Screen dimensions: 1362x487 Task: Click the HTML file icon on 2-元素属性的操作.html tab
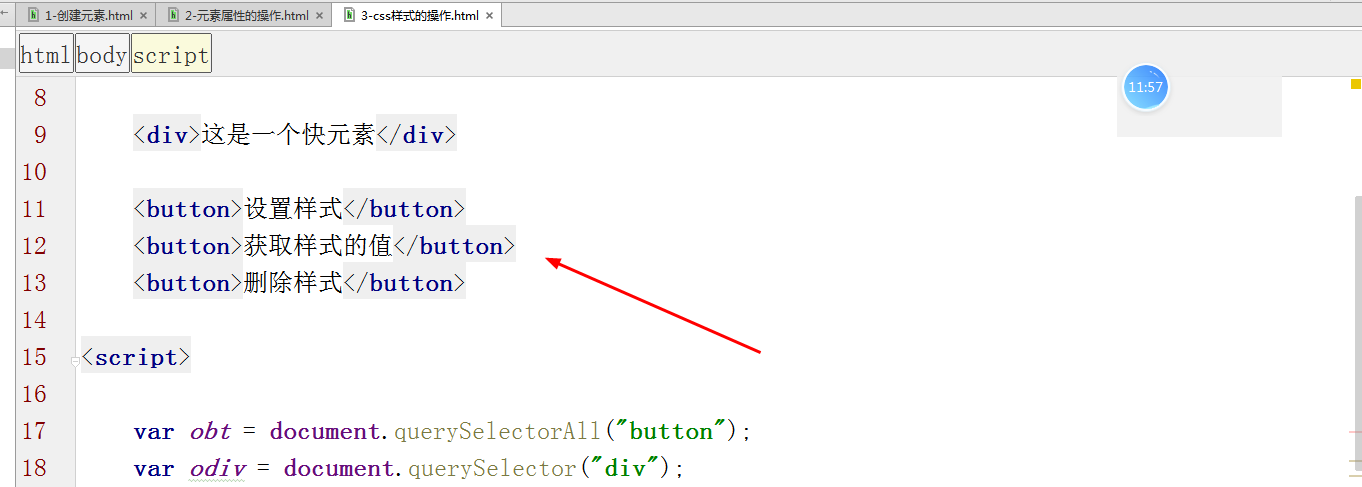(x=174, y=15)
